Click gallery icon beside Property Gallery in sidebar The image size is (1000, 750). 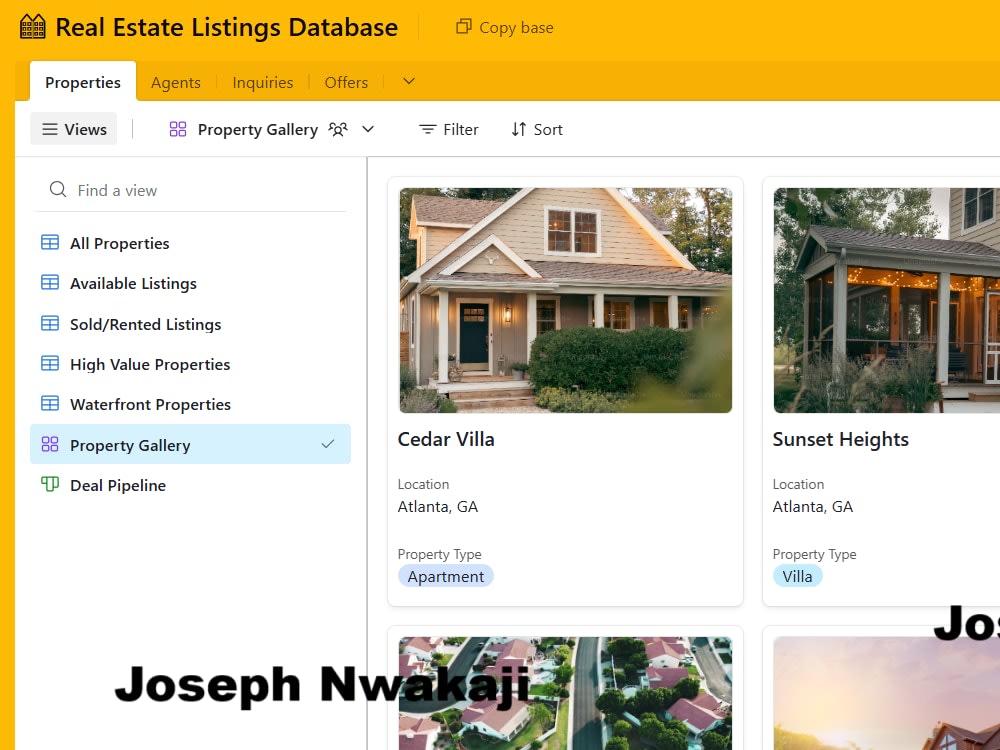[x=50, y=444]
